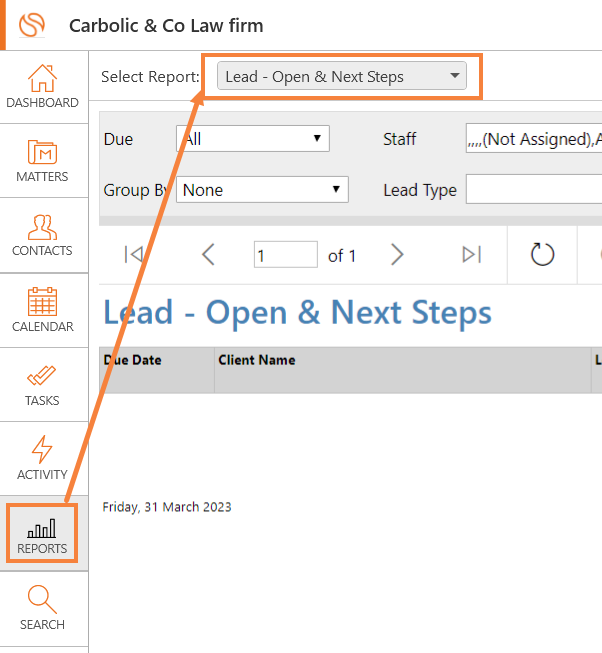The width and height of the screenshot is (602, 653).
Task: Click the Staff filter field
Action: [534, 138]
